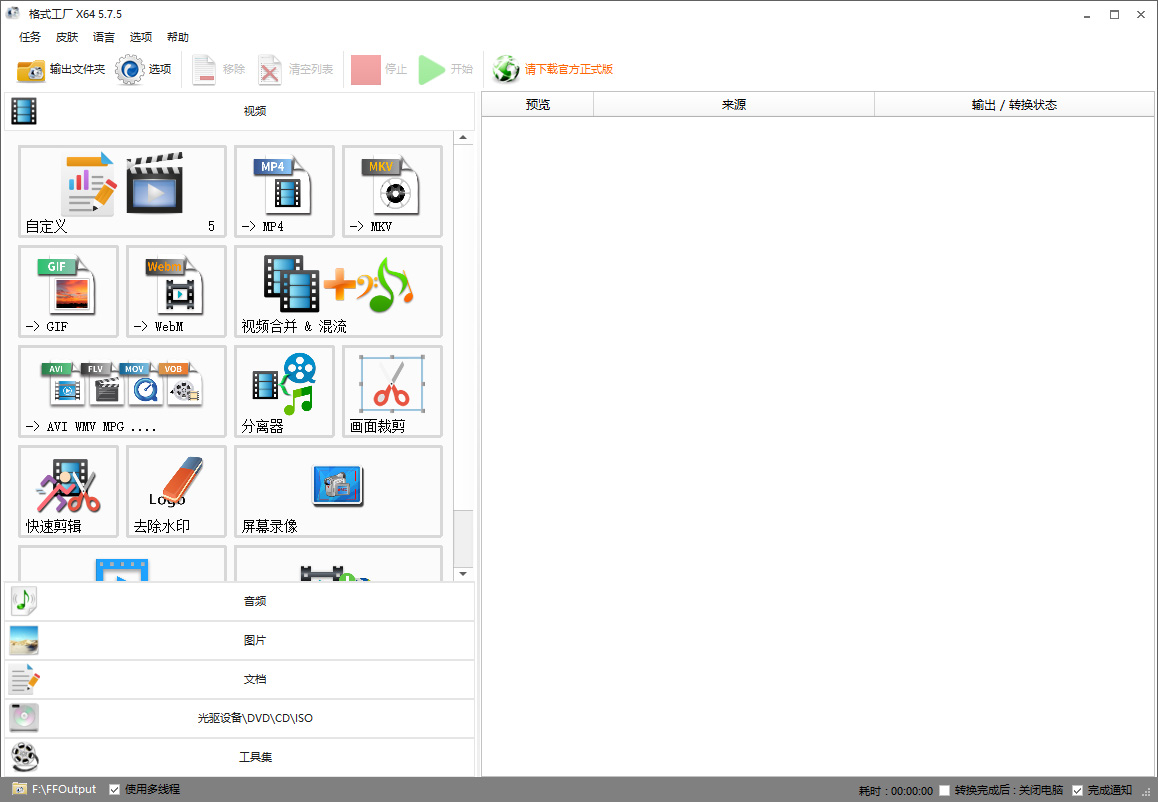Expand the 工具集 category panel
The height and width of the screenshot is (802, 1158).
[240, 757]
